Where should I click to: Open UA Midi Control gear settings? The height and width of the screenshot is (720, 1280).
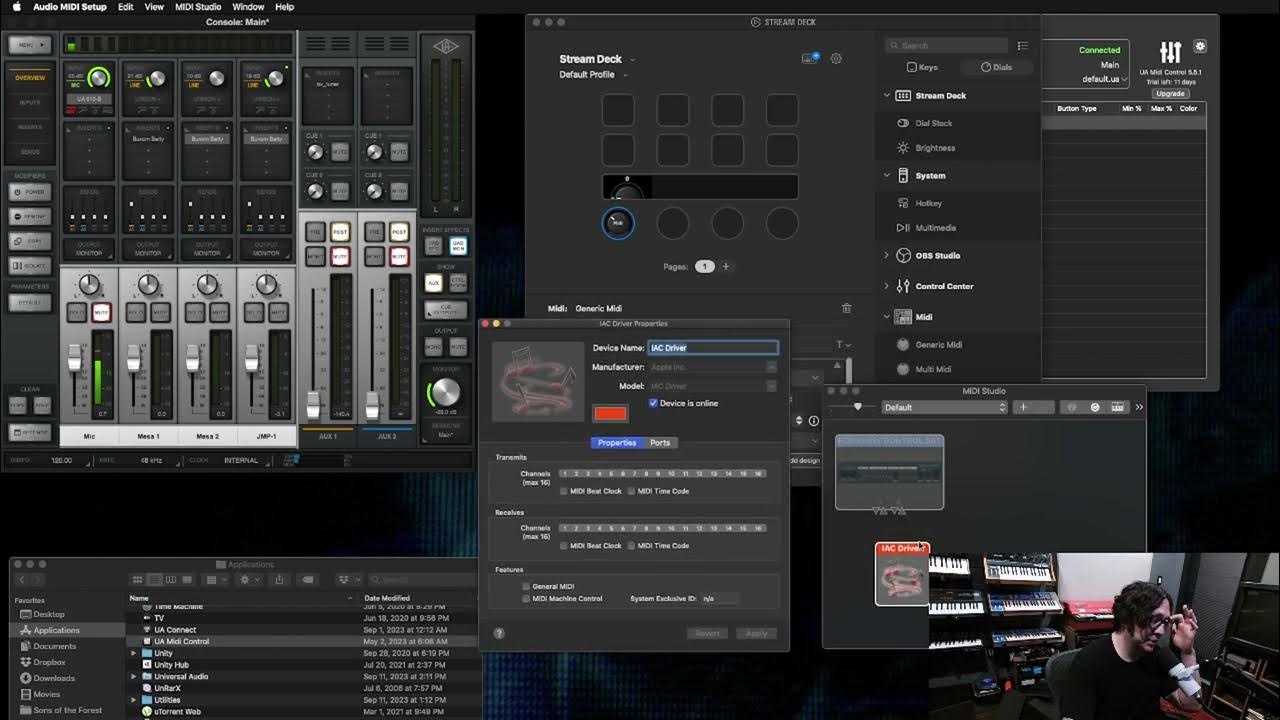pyautogui.click(x=1200, y=46)
